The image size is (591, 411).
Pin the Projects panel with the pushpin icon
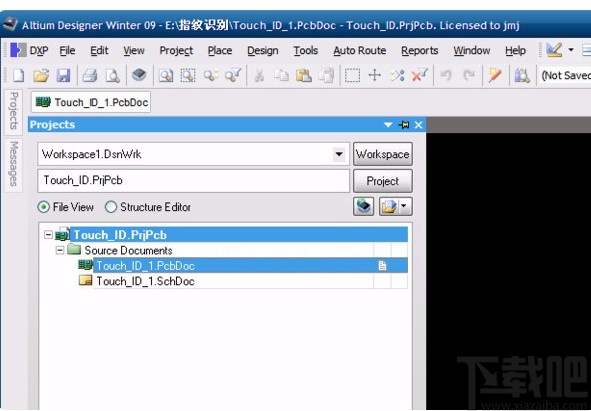404,125
